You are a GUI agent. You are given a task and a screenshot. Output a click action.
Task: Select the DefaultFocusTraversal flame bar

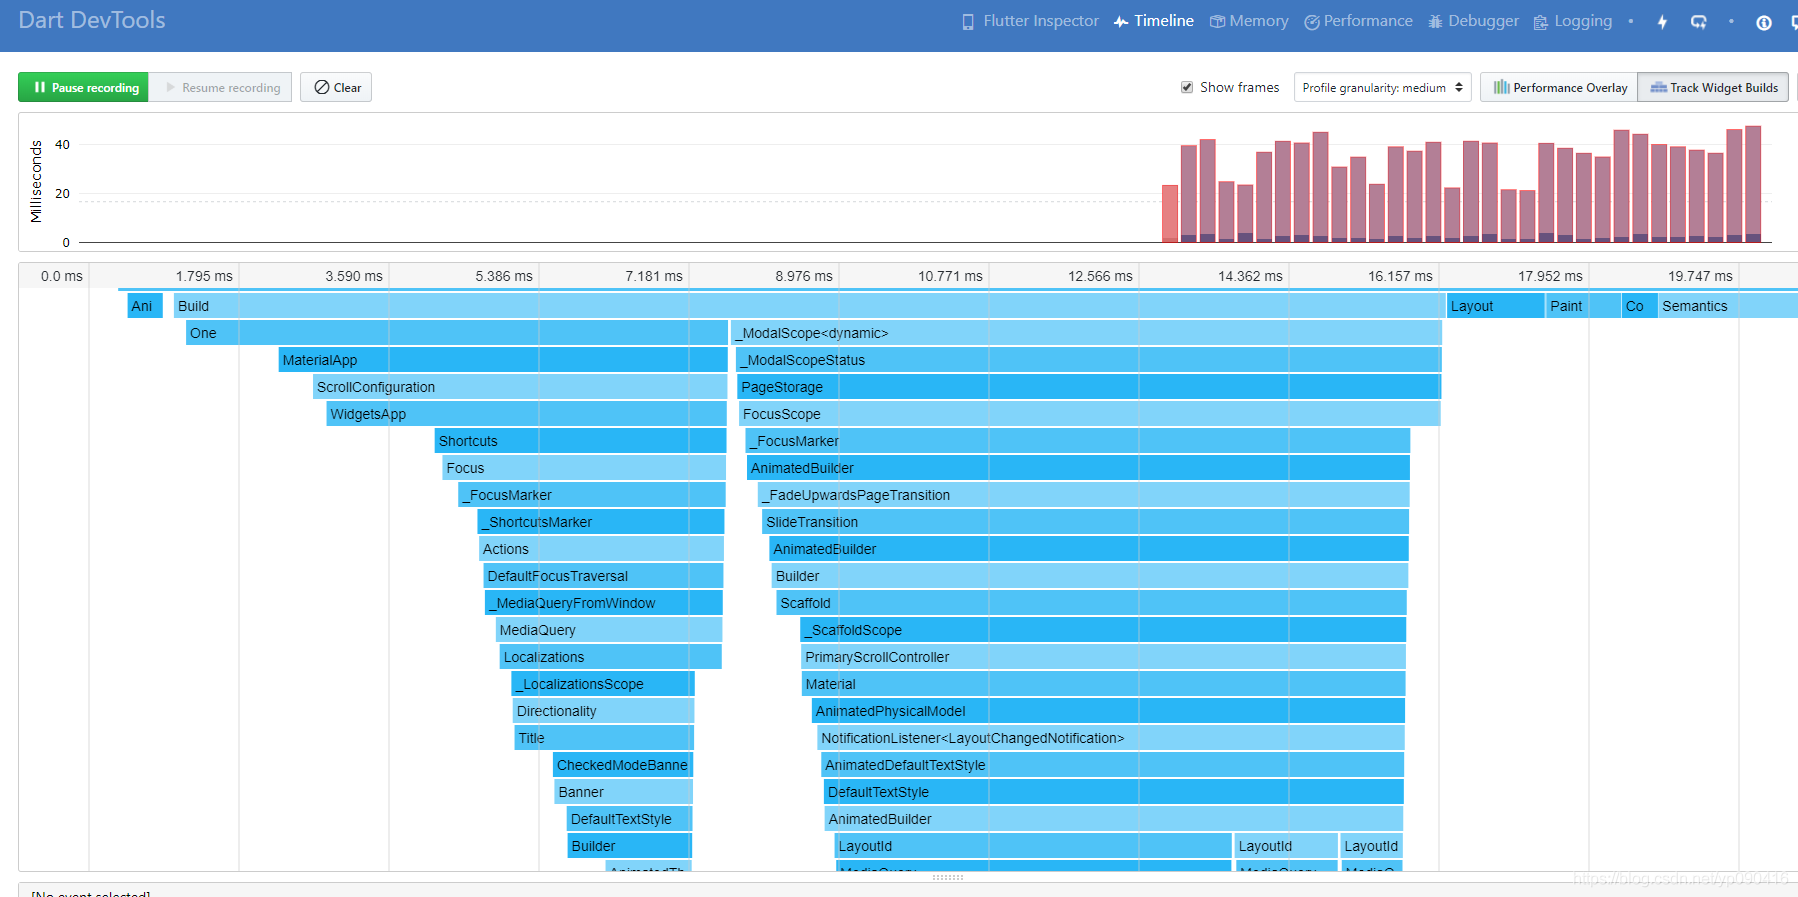tap(603, 576)
